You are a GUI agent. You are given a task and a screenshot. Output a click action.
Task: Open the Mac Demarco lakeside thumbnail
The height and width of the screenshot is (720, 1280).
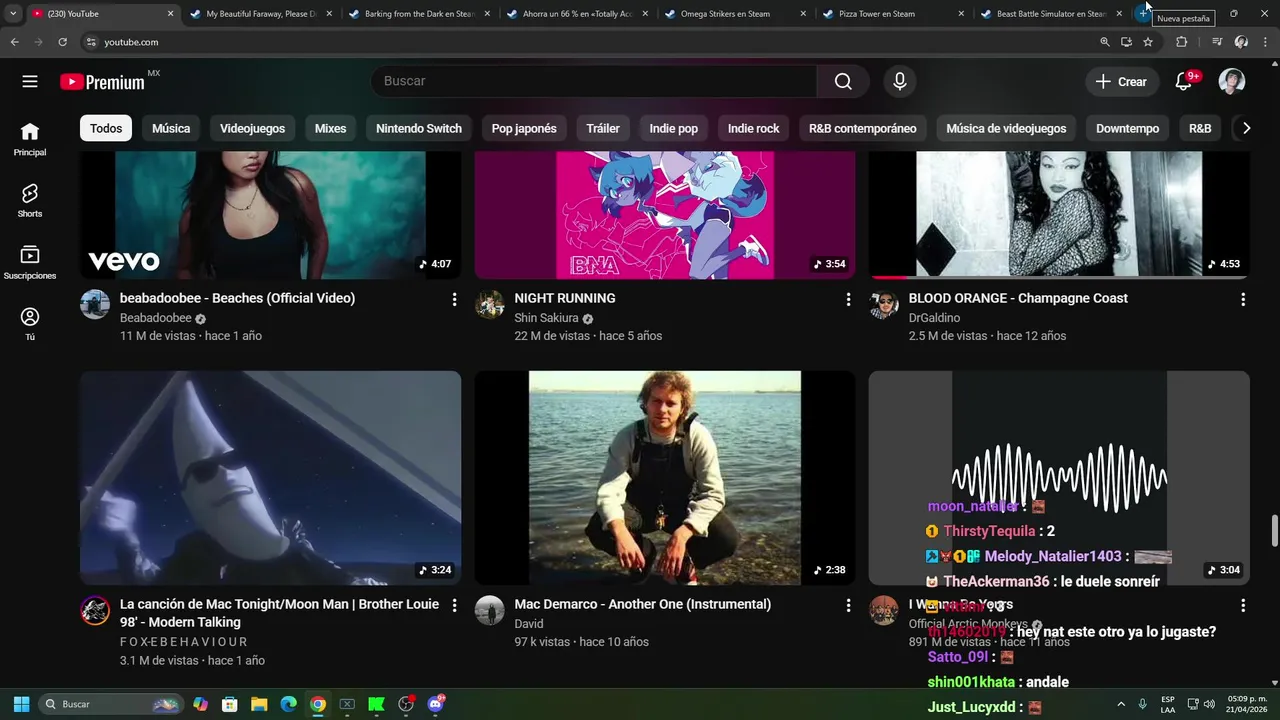click(665, 478)
